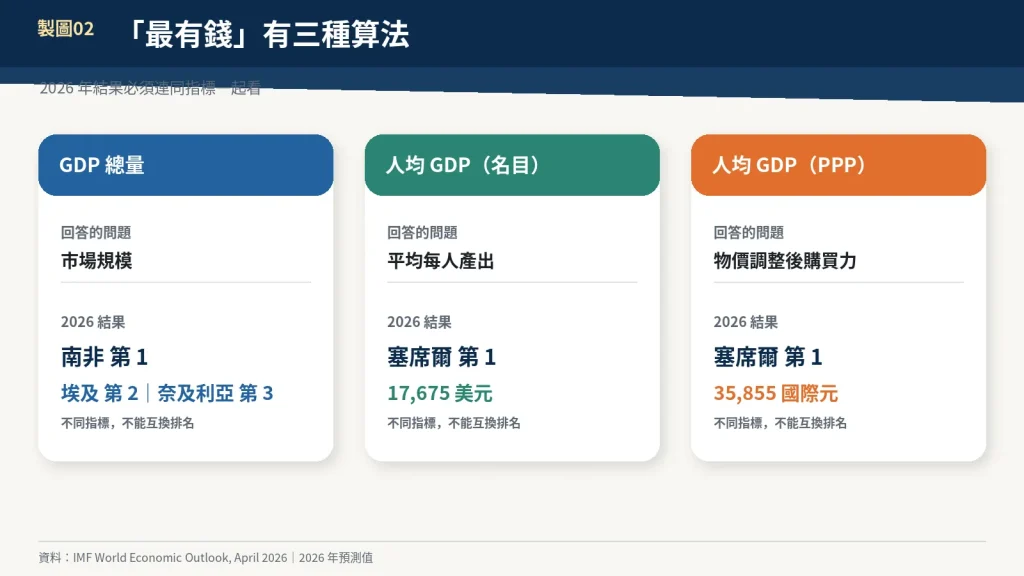This screenshot has width=1024, height=576.
Task: Click the text 物價調整後購買力
Action: tap(785, 261)
